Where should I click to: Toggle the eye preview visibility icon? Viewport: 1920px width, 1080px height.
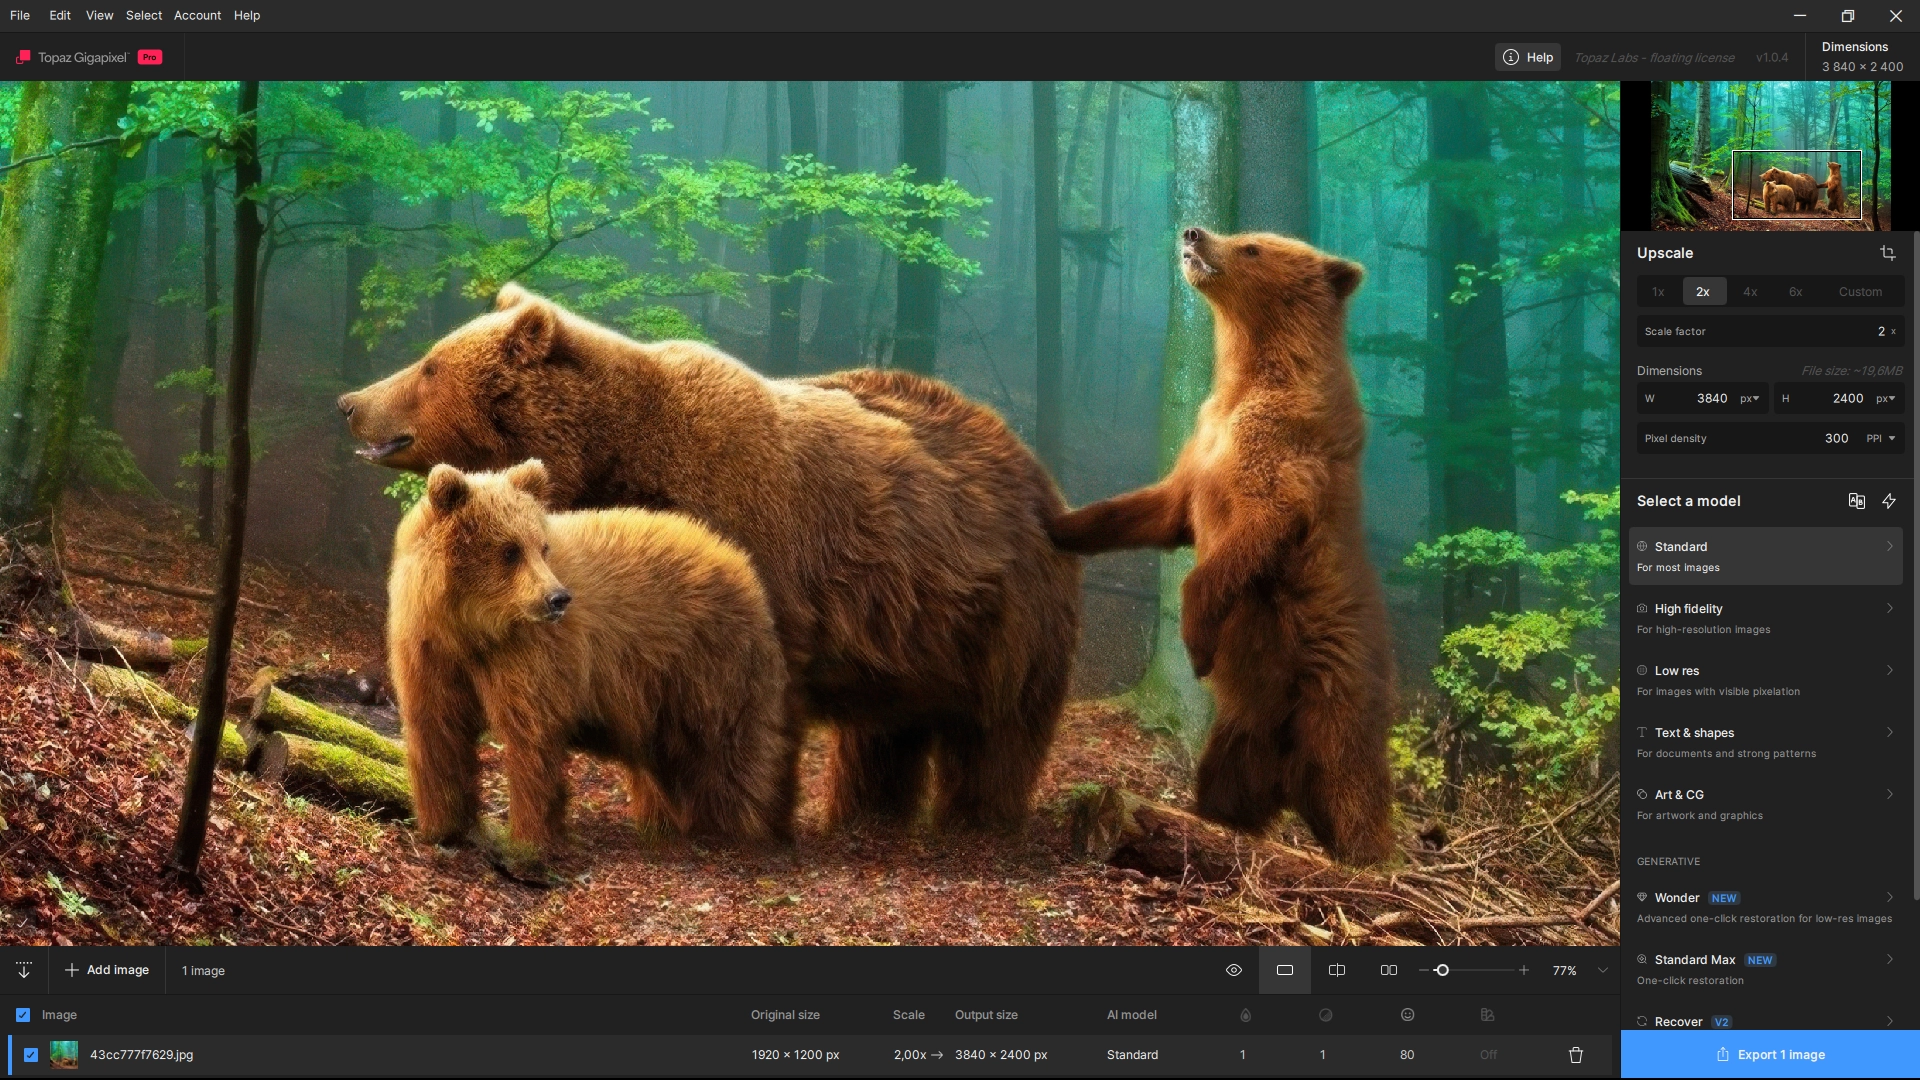pyautogui.click(x=1234, y=970)
